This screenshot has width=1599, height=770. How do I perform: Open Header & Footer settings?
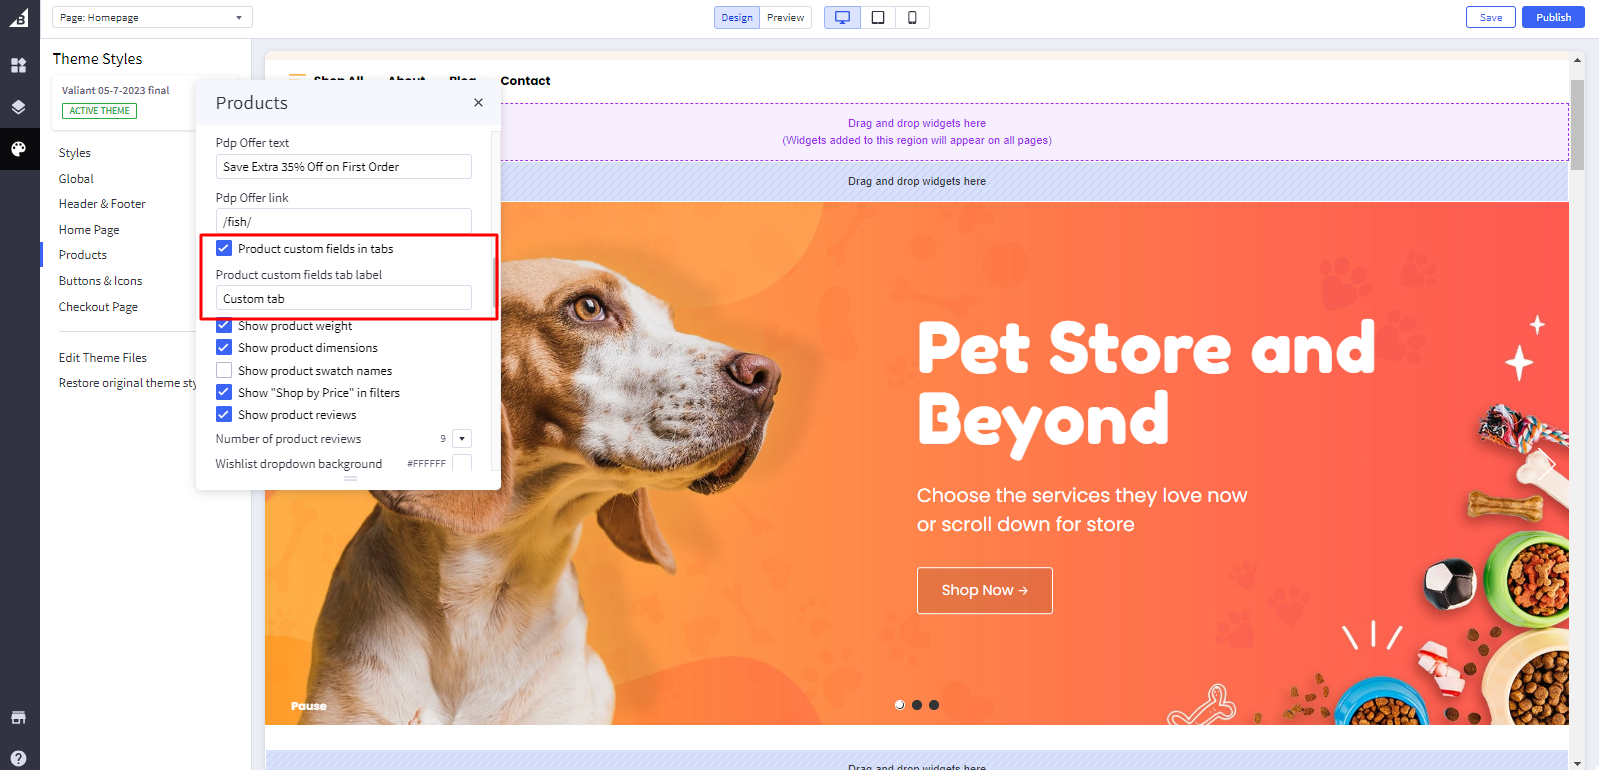pos(102,204)
